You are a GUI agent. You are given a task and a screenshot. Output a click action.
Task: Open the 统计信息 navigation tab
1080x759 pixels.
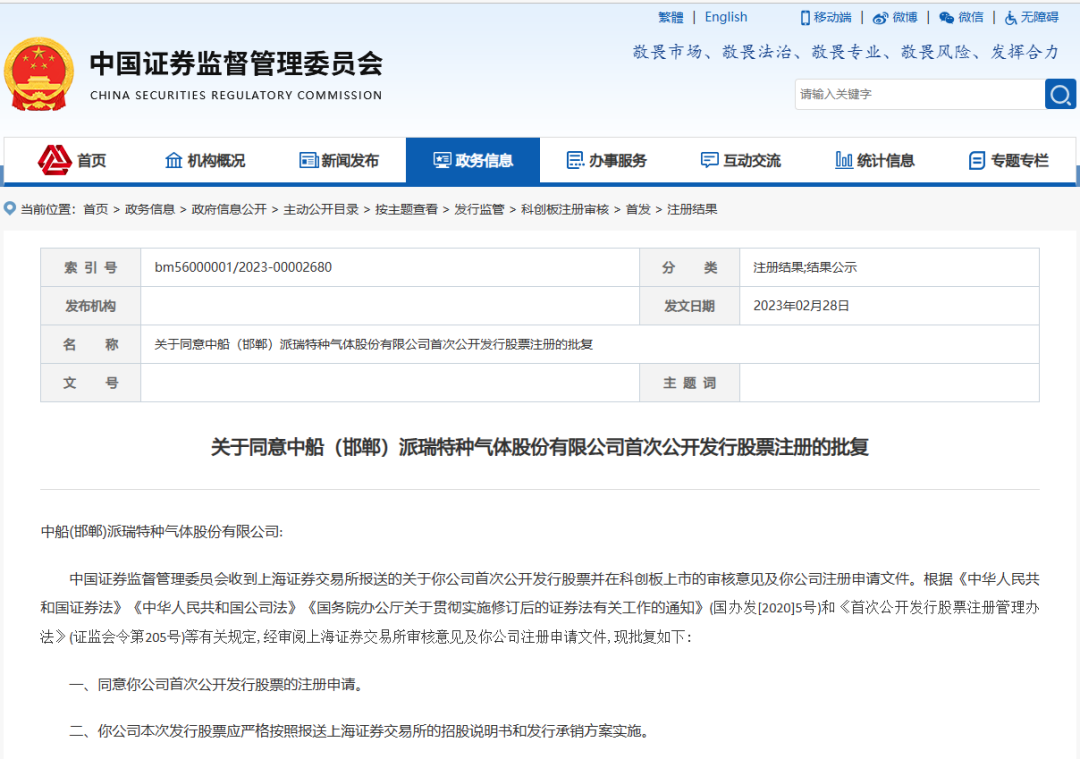(875, 160)
